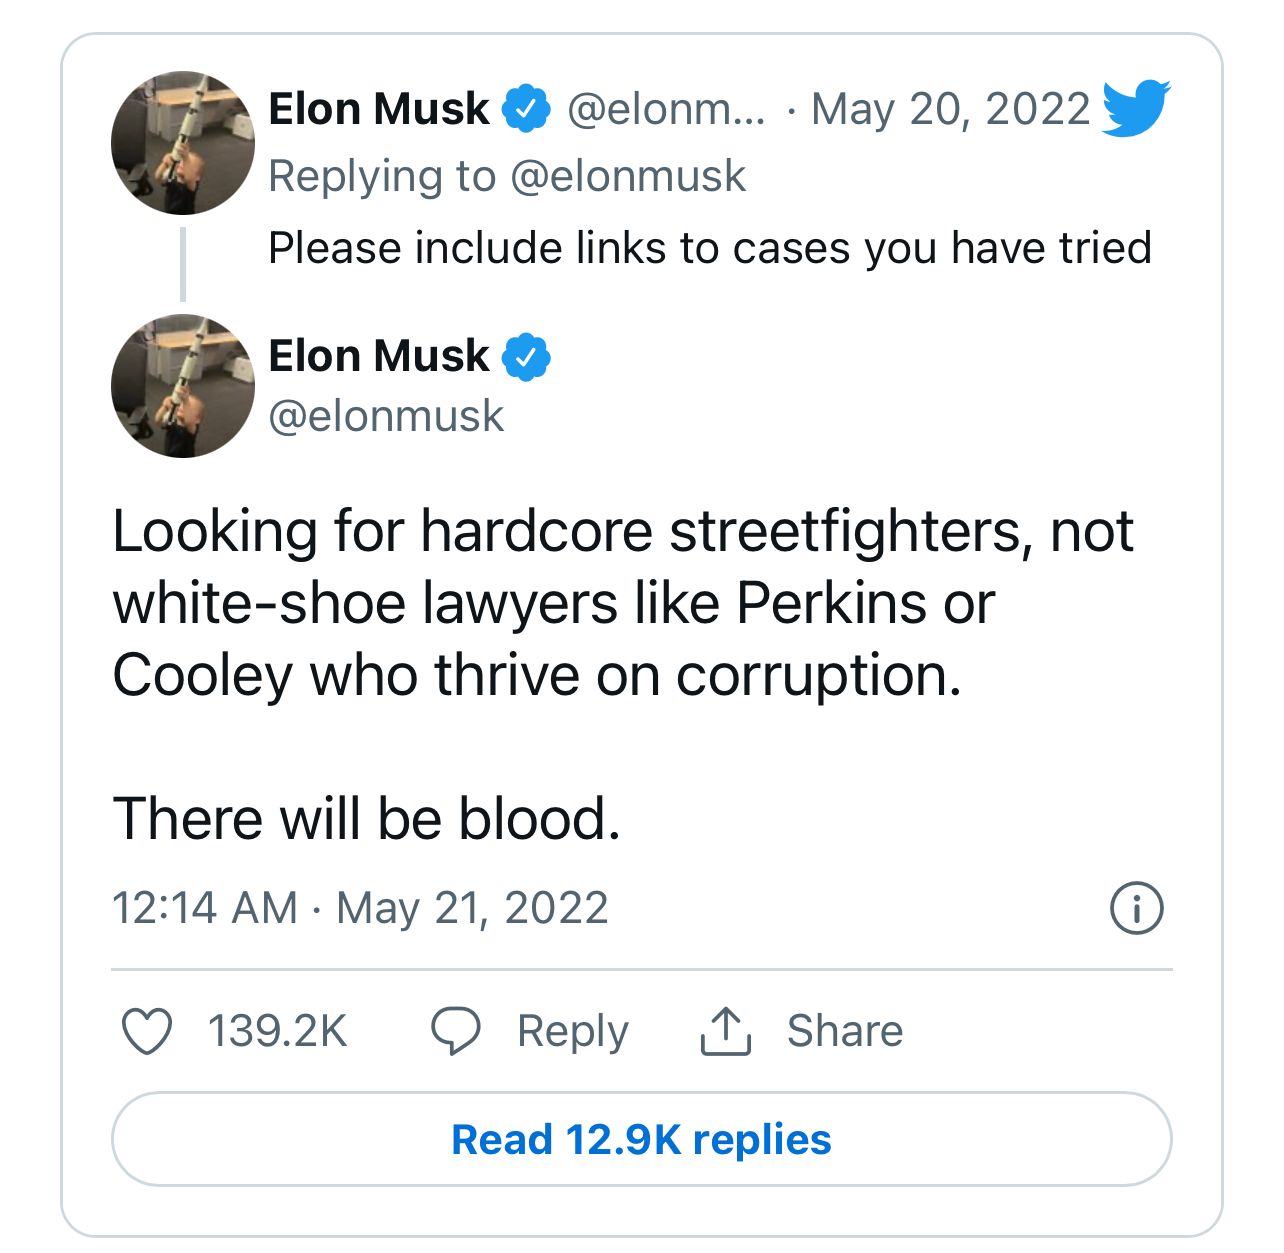The width and height of the screenshot is (1284, 1253).
Task: Click the "Please include links" tweet text
Action: (x=709, y=248)
